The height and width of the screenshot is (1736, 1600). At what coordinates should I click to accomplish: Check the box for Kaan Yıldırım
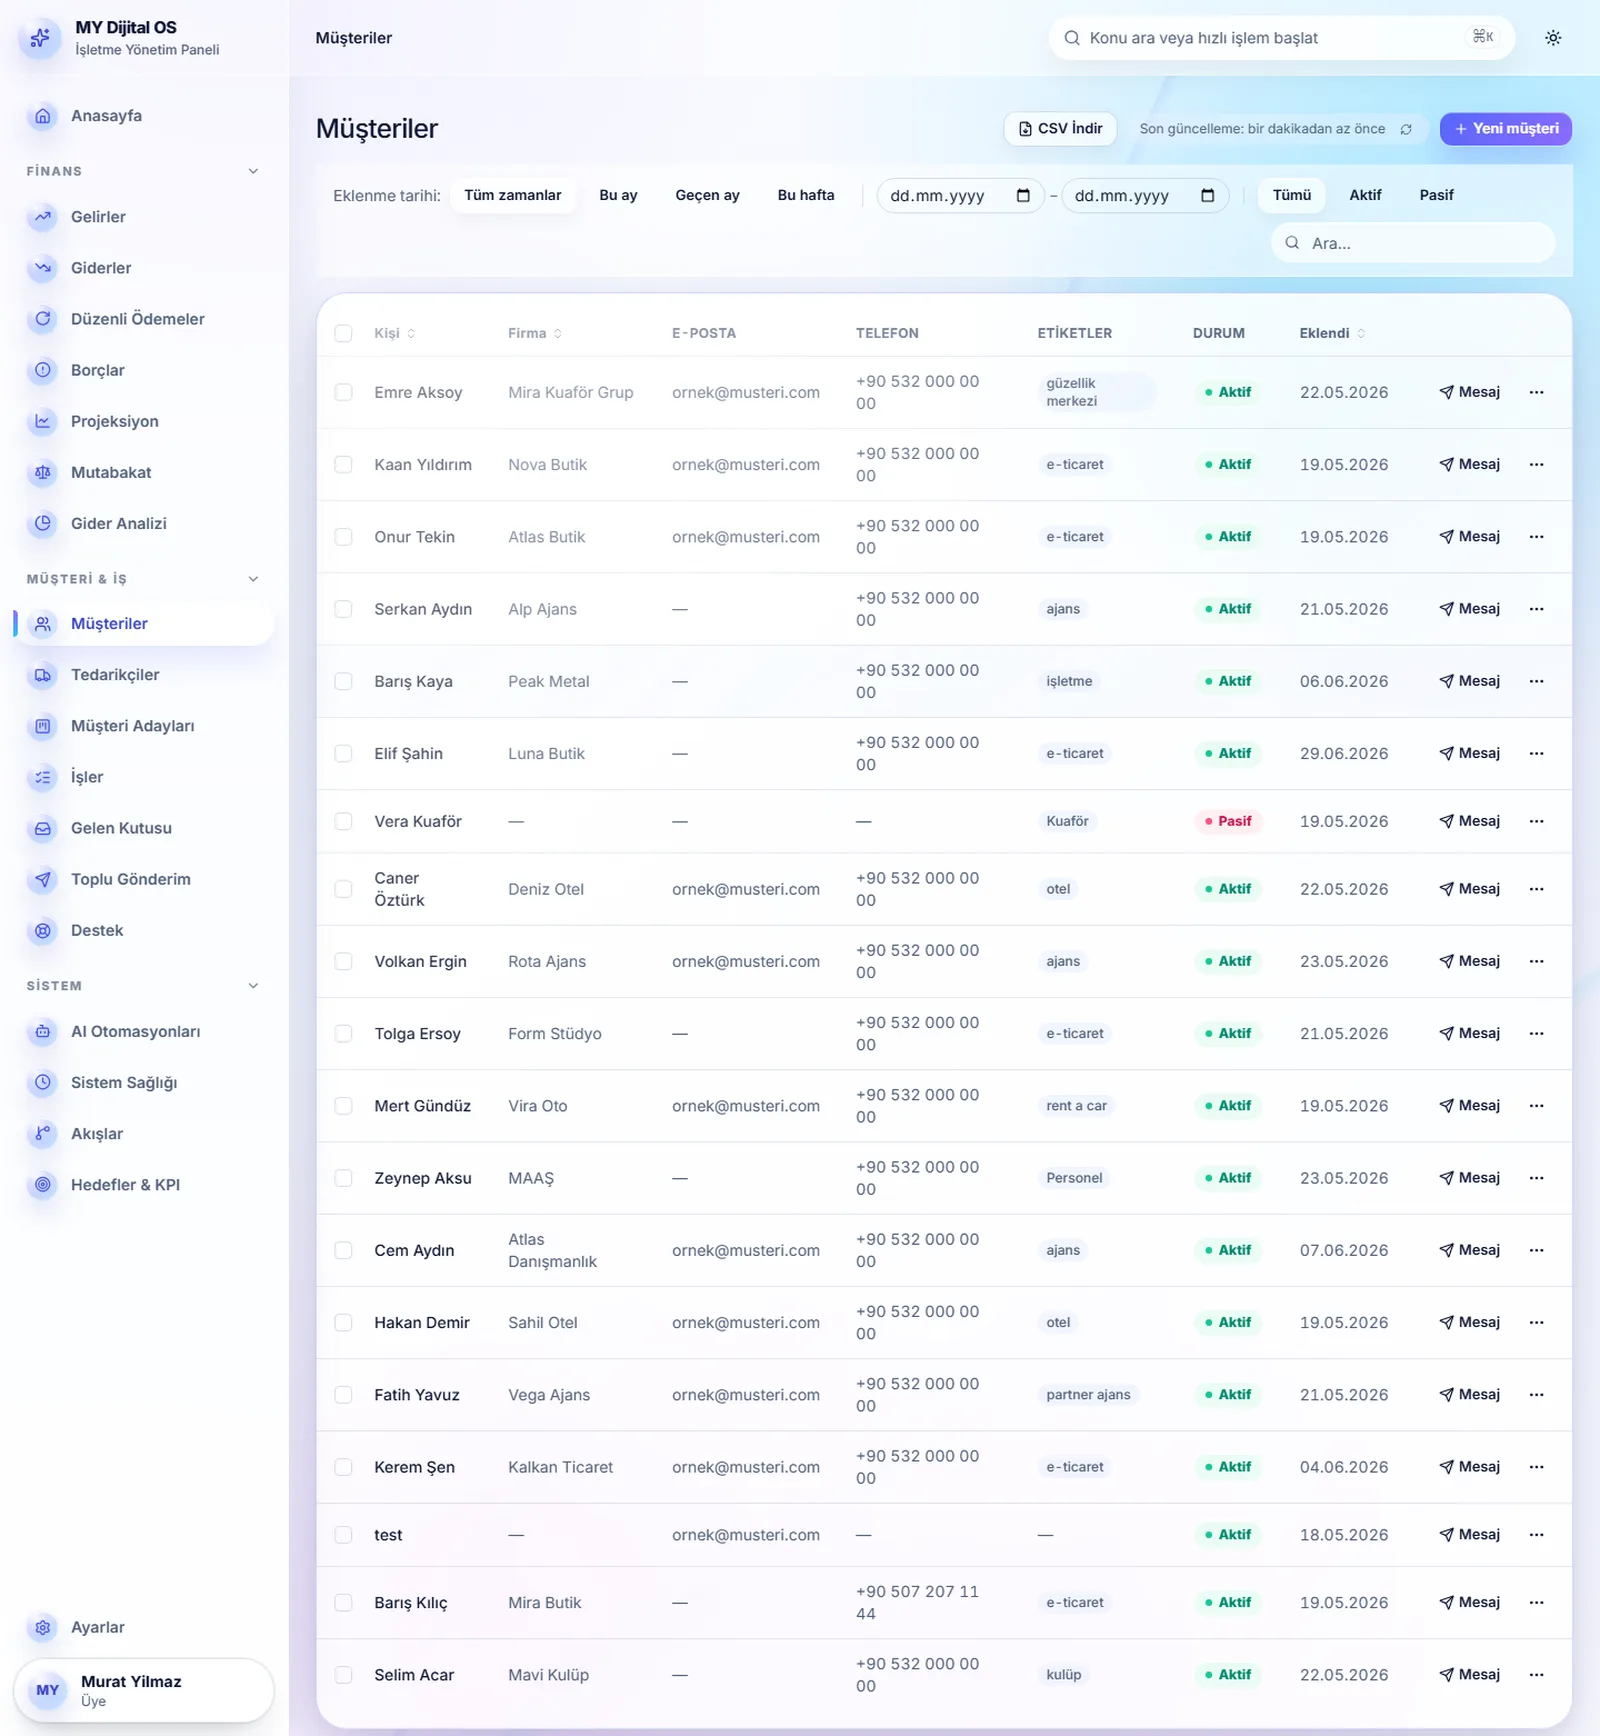point(344,465)
